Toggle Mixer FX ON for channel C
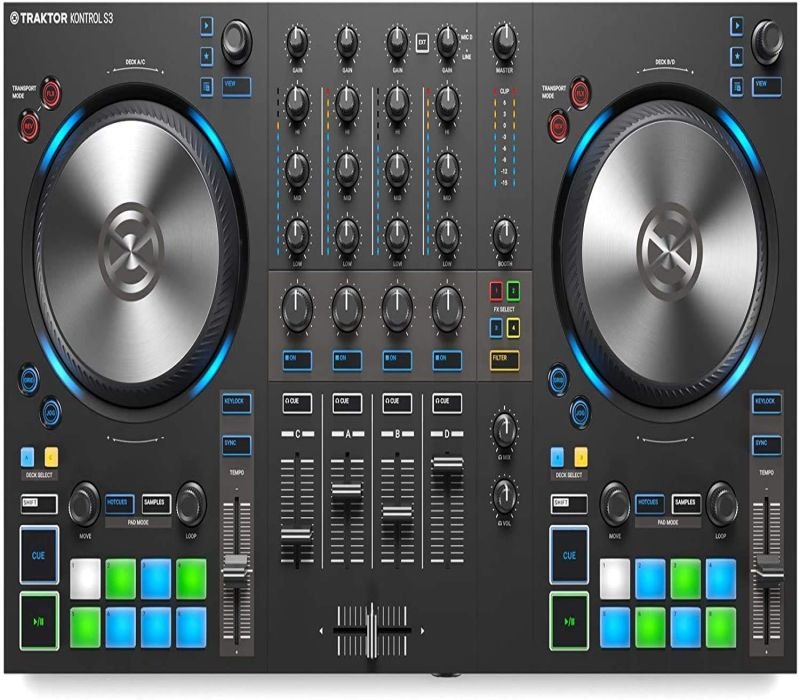800x700 pixels. tap(297, 360)
